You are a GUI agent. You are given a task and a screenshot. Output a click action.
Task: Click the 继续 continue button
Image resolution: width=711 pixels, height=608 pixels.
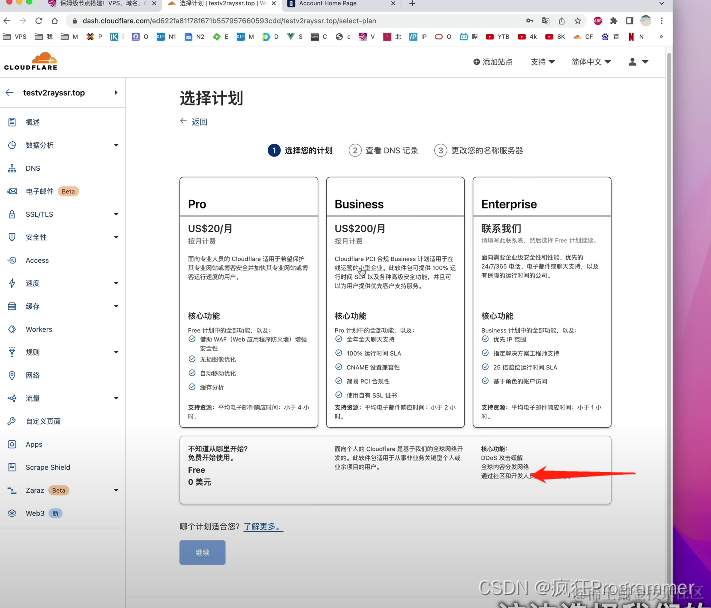pyautogui.click(x=202, y=553)
